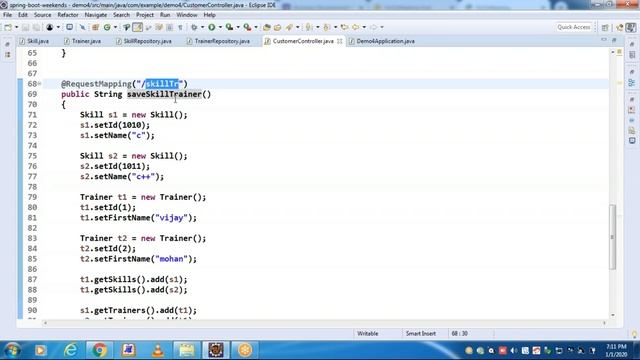
Task: Open the Window menu
Action: (x=187, y=15)
